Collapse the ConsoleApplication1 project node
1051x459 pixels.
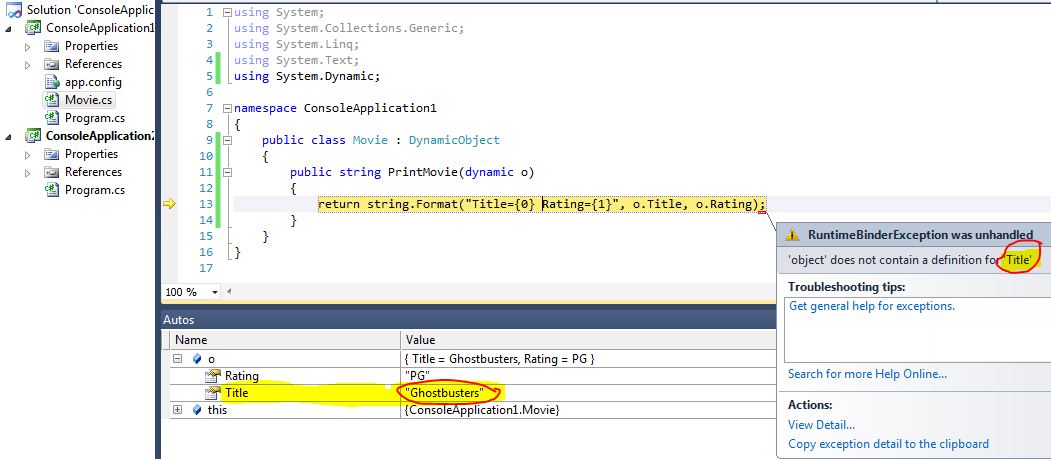(x=9, y=29)
